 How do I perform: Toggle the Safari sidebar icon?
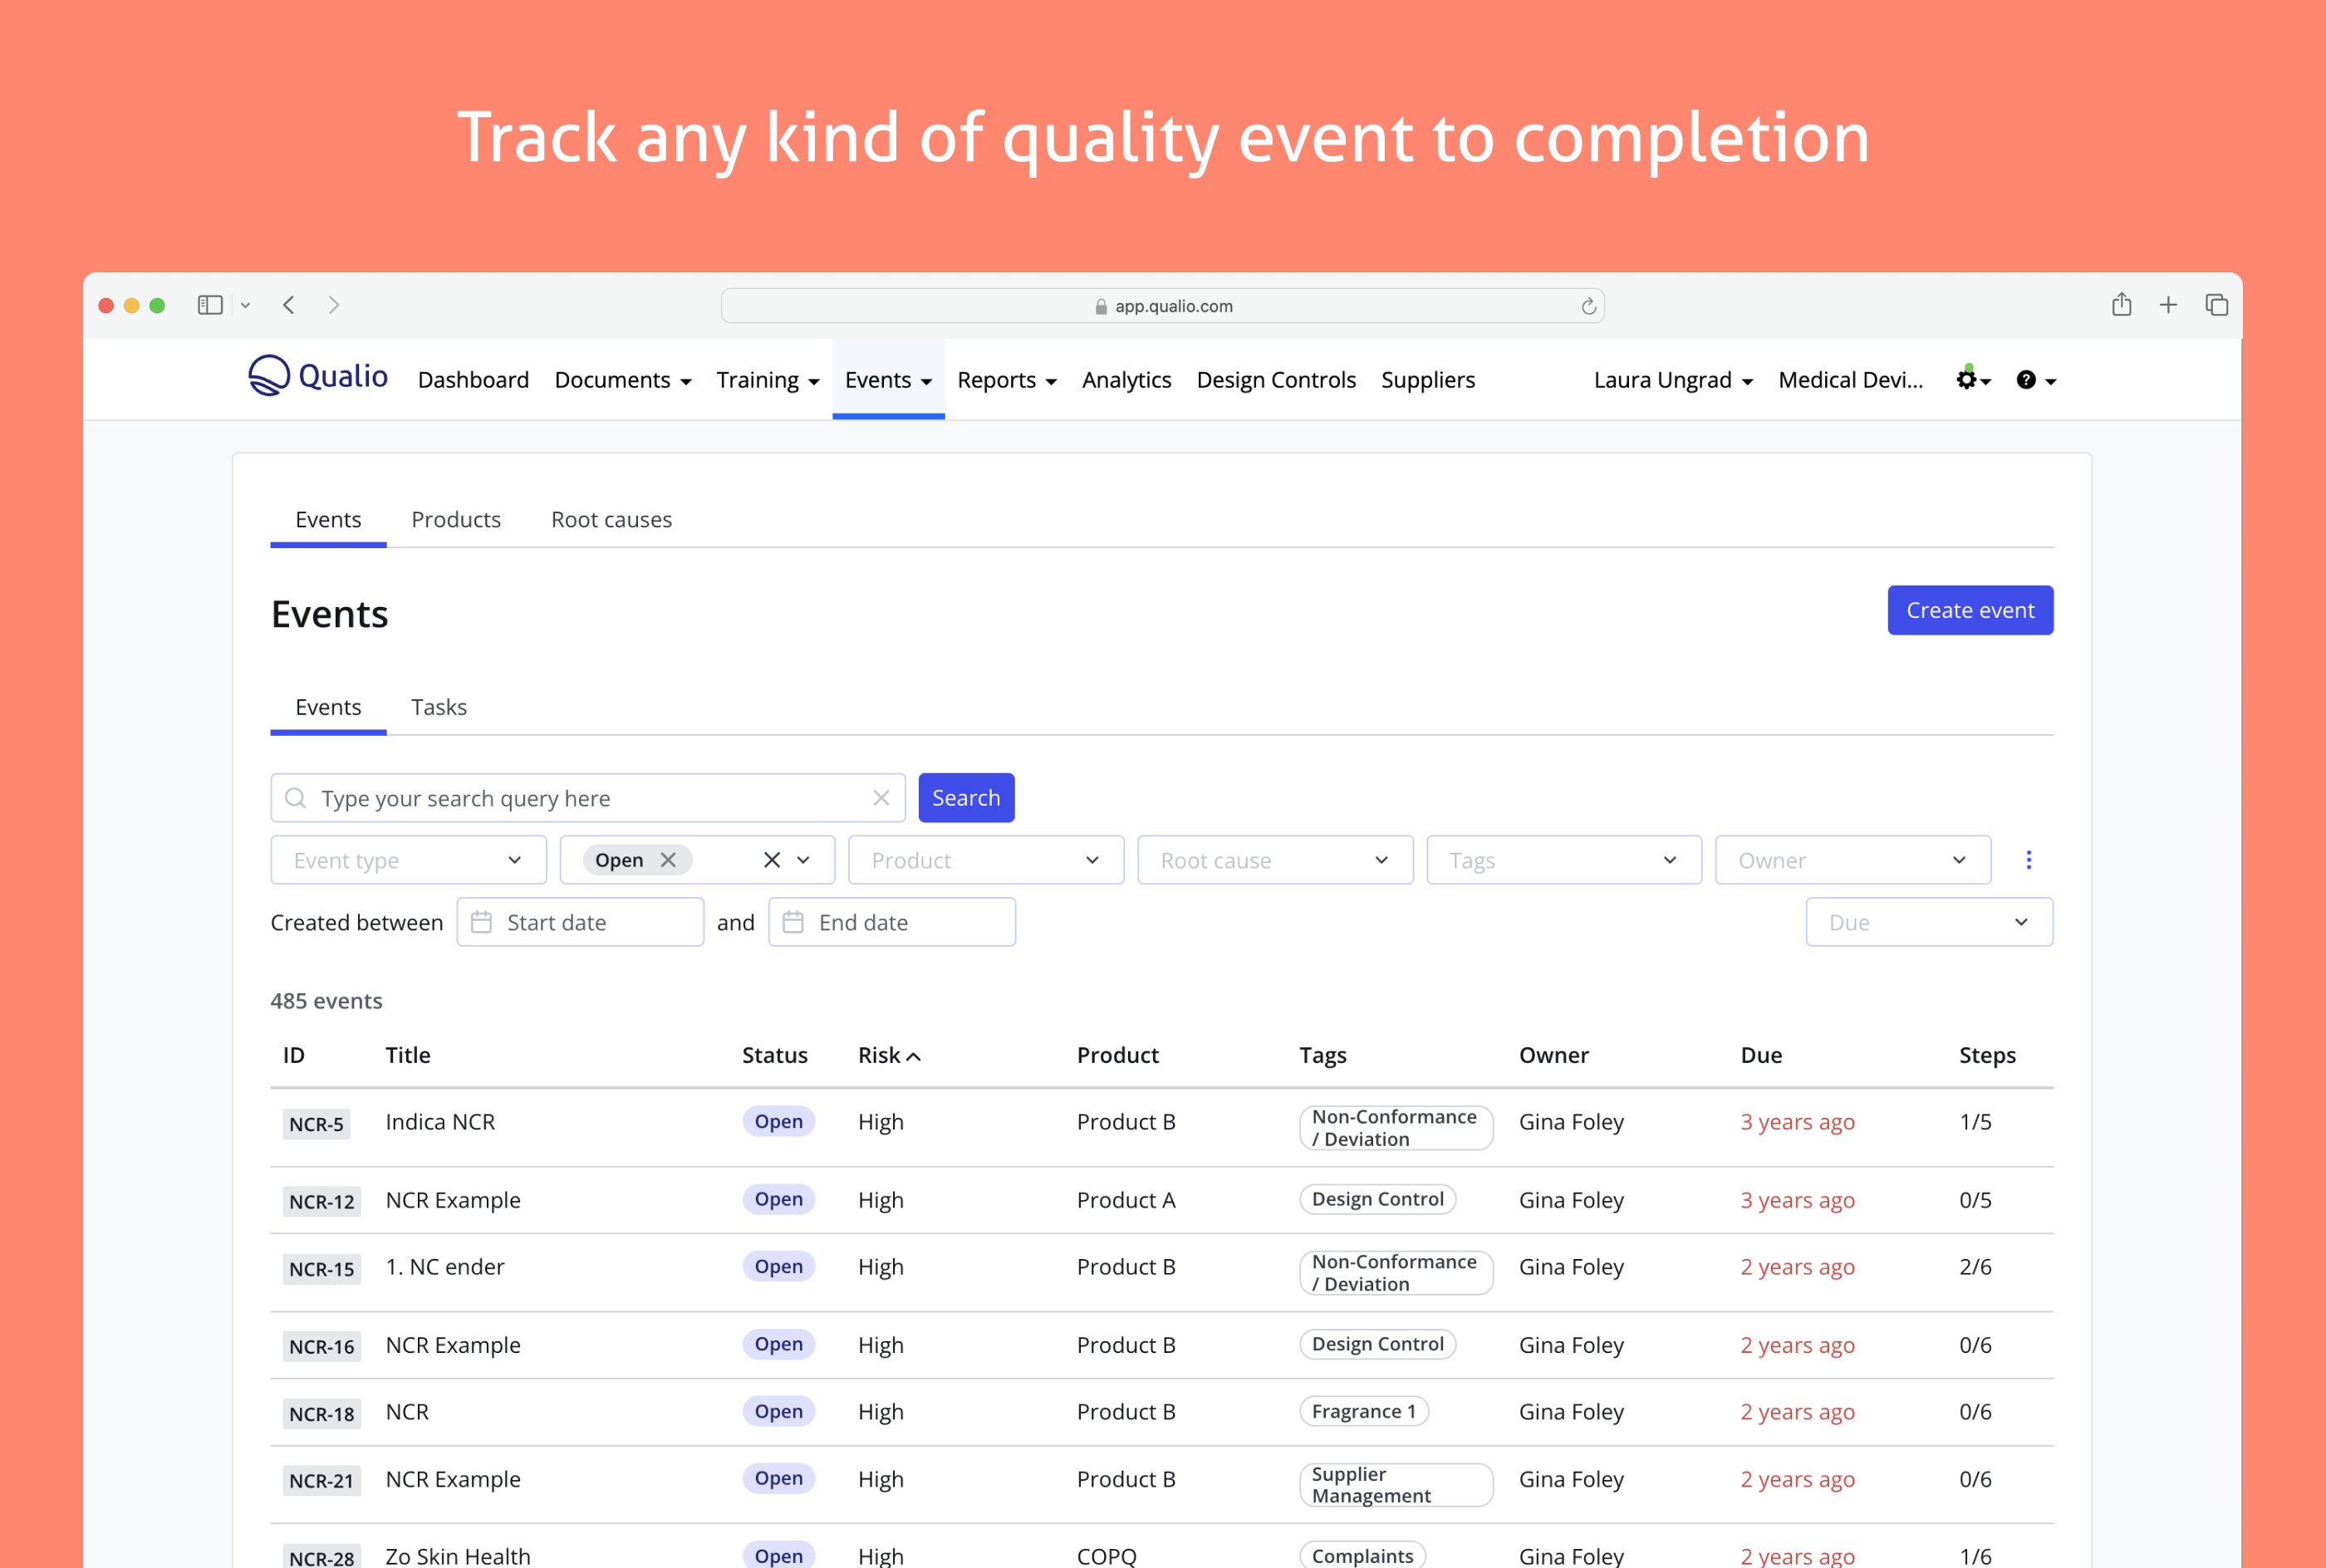210,305
